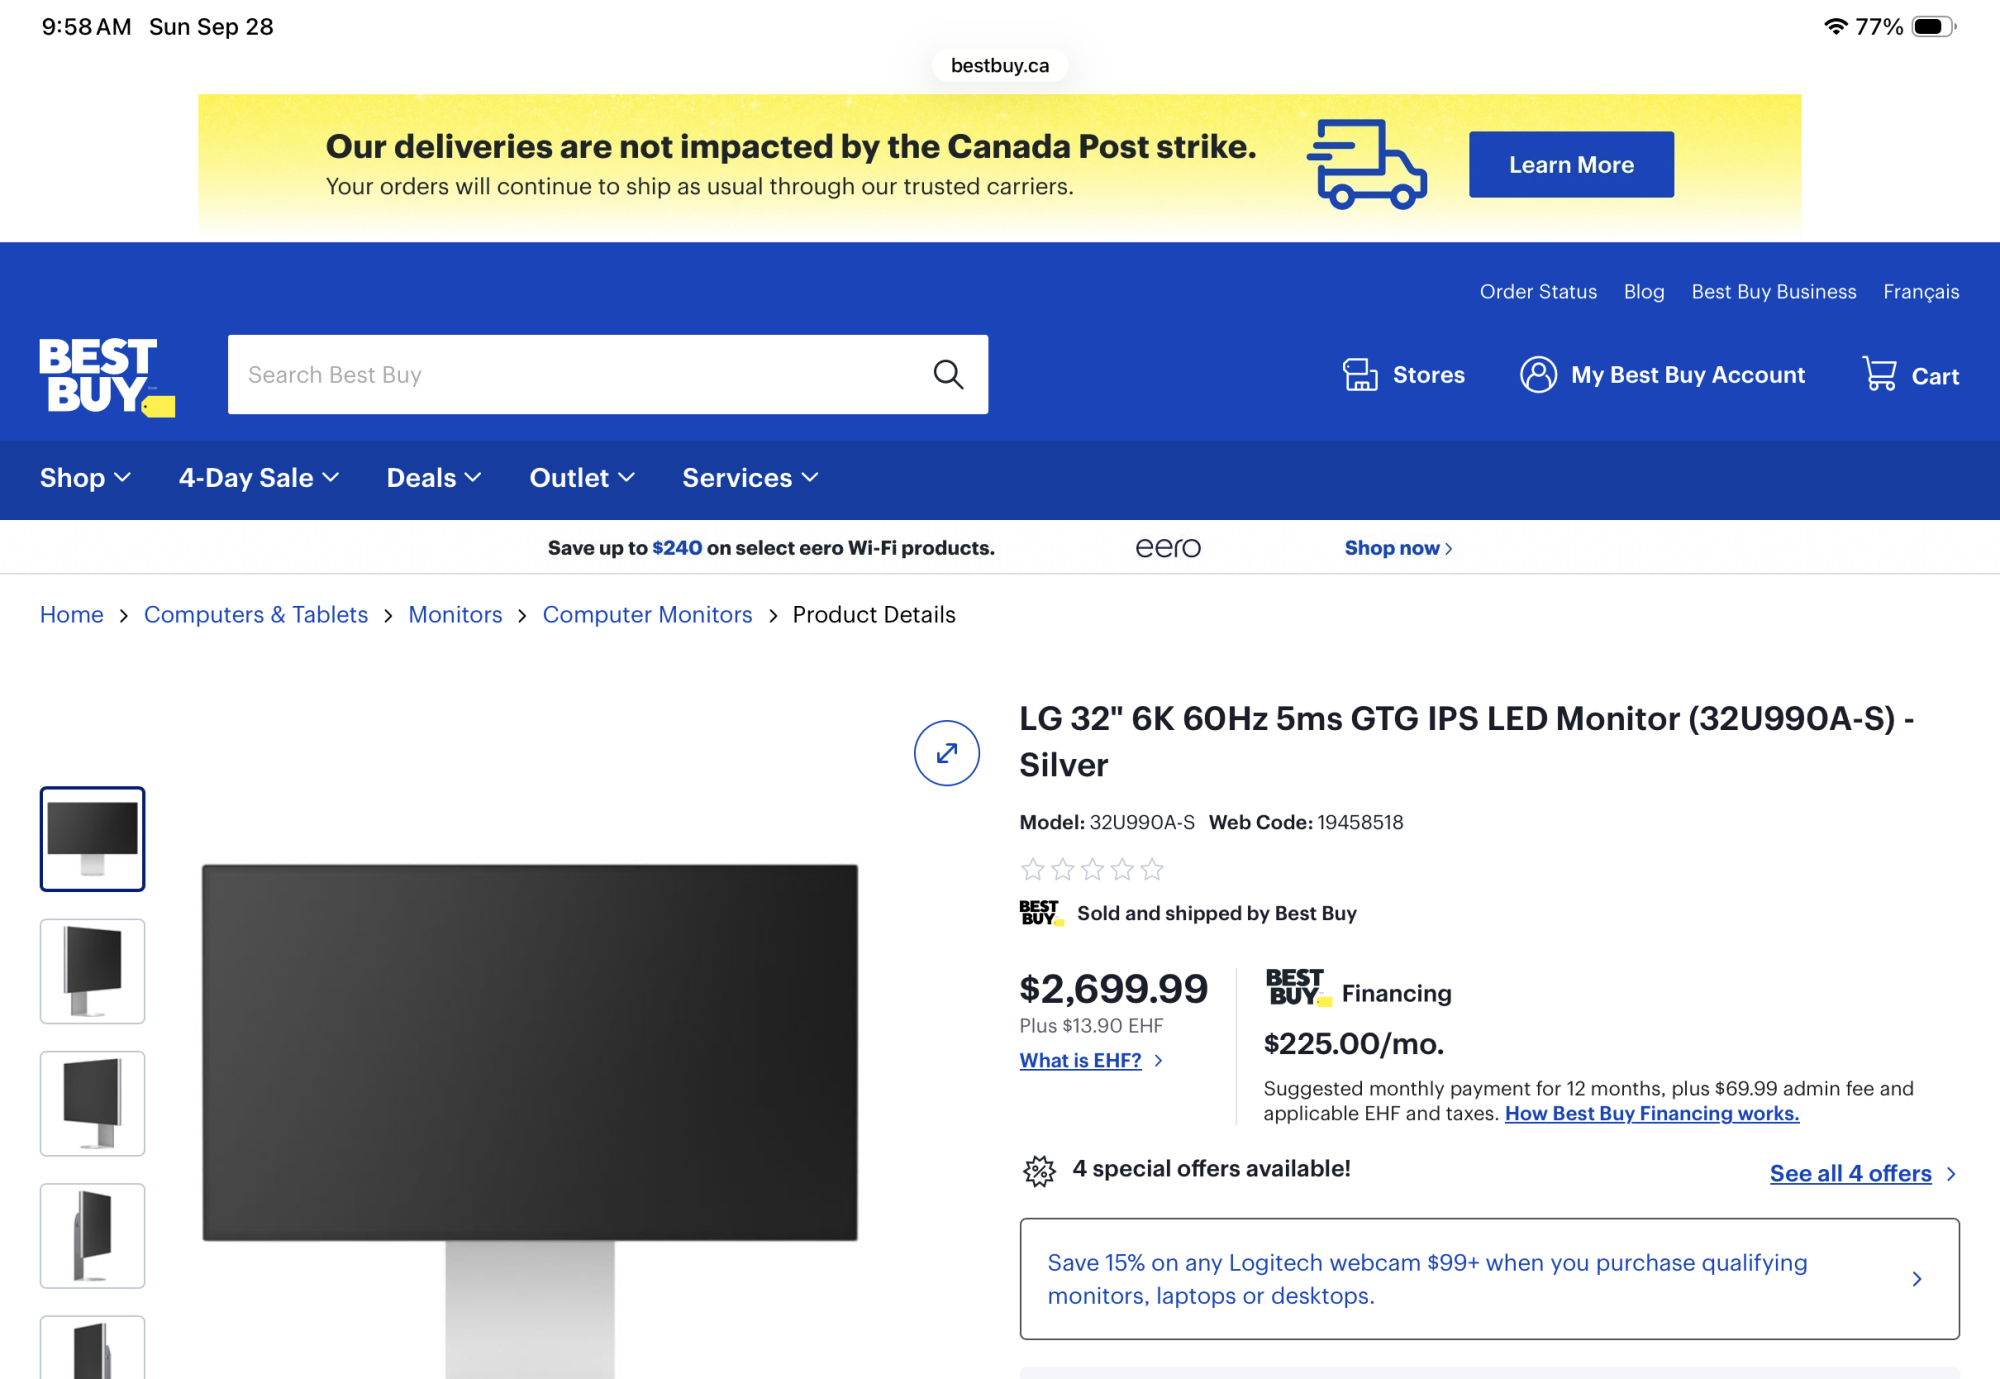Open the Outlet dropdown

[x=581, y=478]
